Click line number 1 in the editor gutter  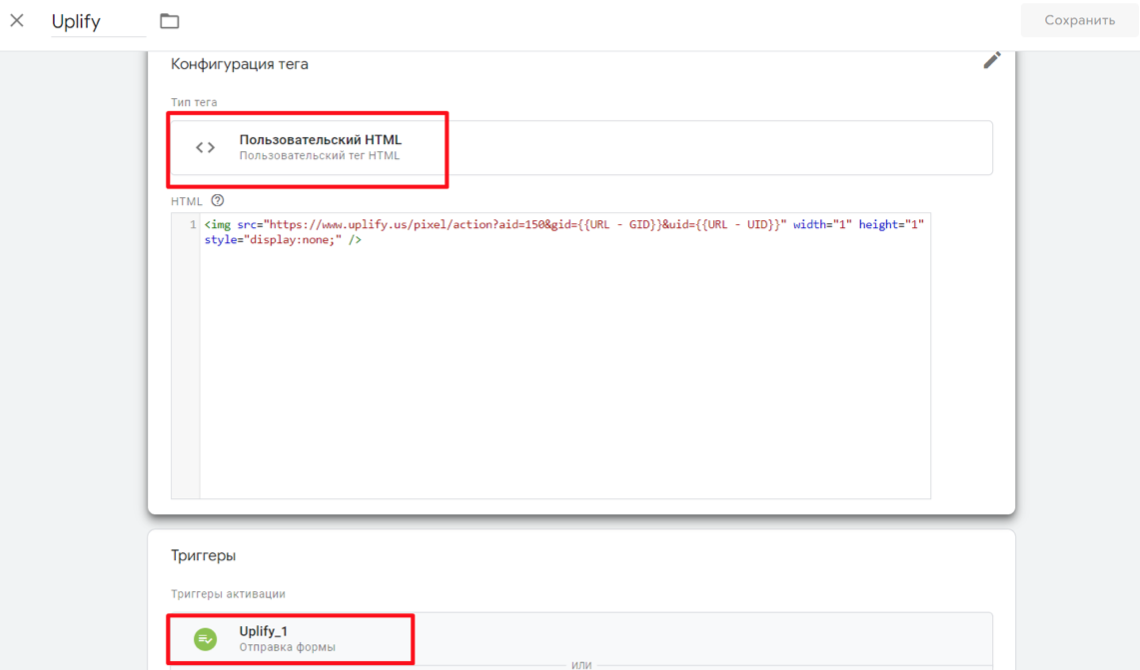[193, 225]
